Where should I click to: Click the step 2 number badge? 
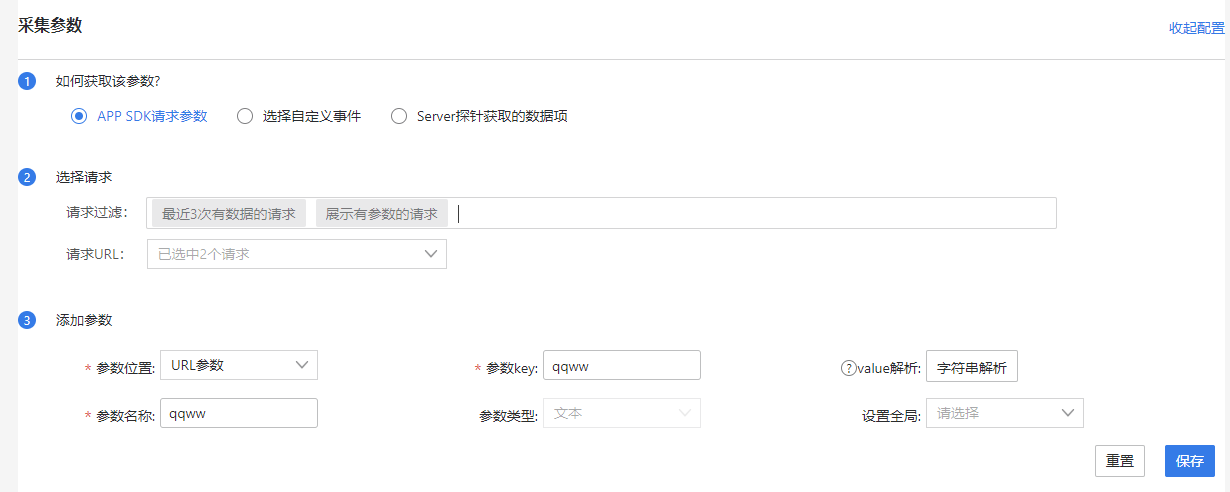(27, 177)
